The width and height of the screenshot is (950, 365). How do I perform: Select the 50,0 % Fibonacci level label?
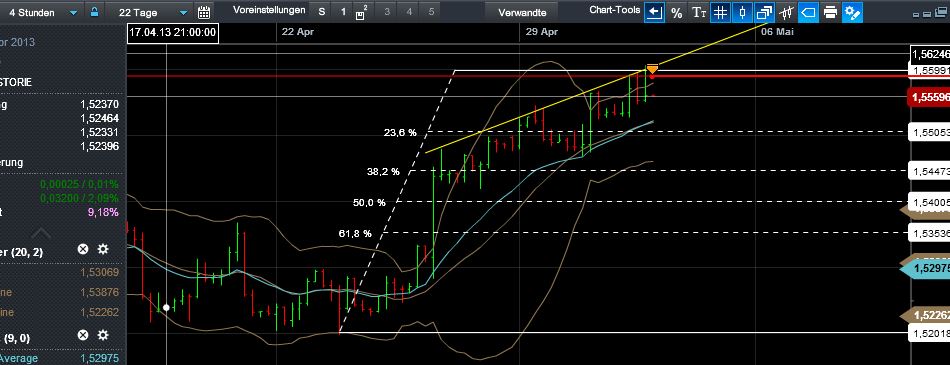click(x=369, y=203)
